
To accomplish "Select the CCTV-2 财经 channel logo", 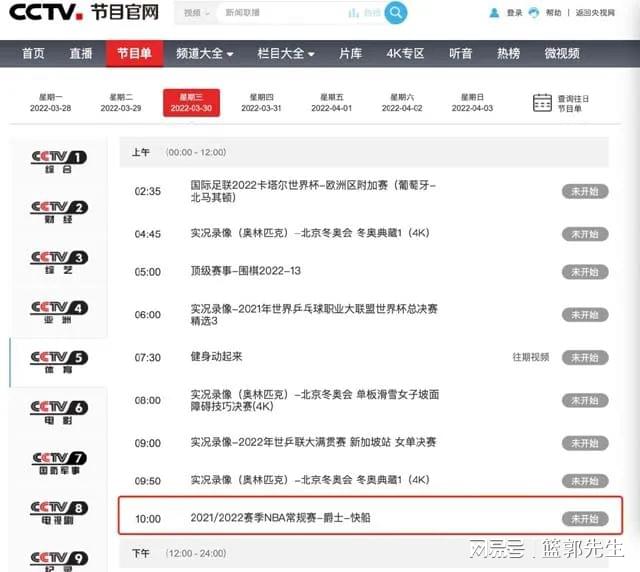I will [58, 212].
